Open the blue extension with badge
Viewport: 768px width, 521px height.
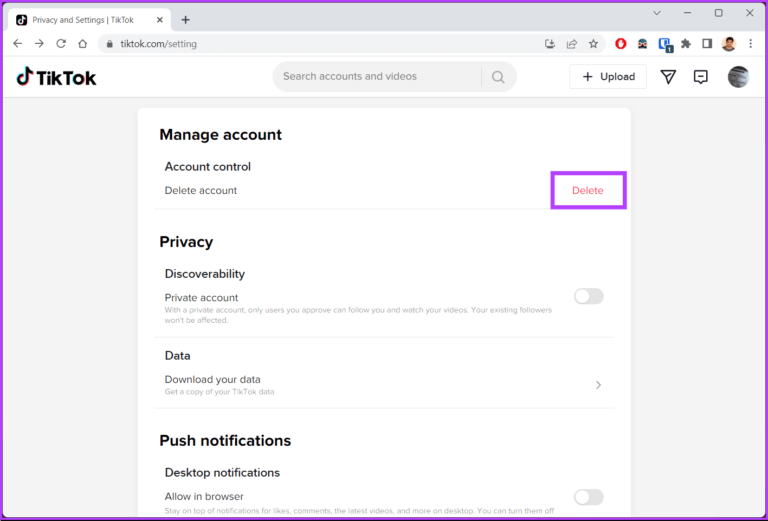665,45
